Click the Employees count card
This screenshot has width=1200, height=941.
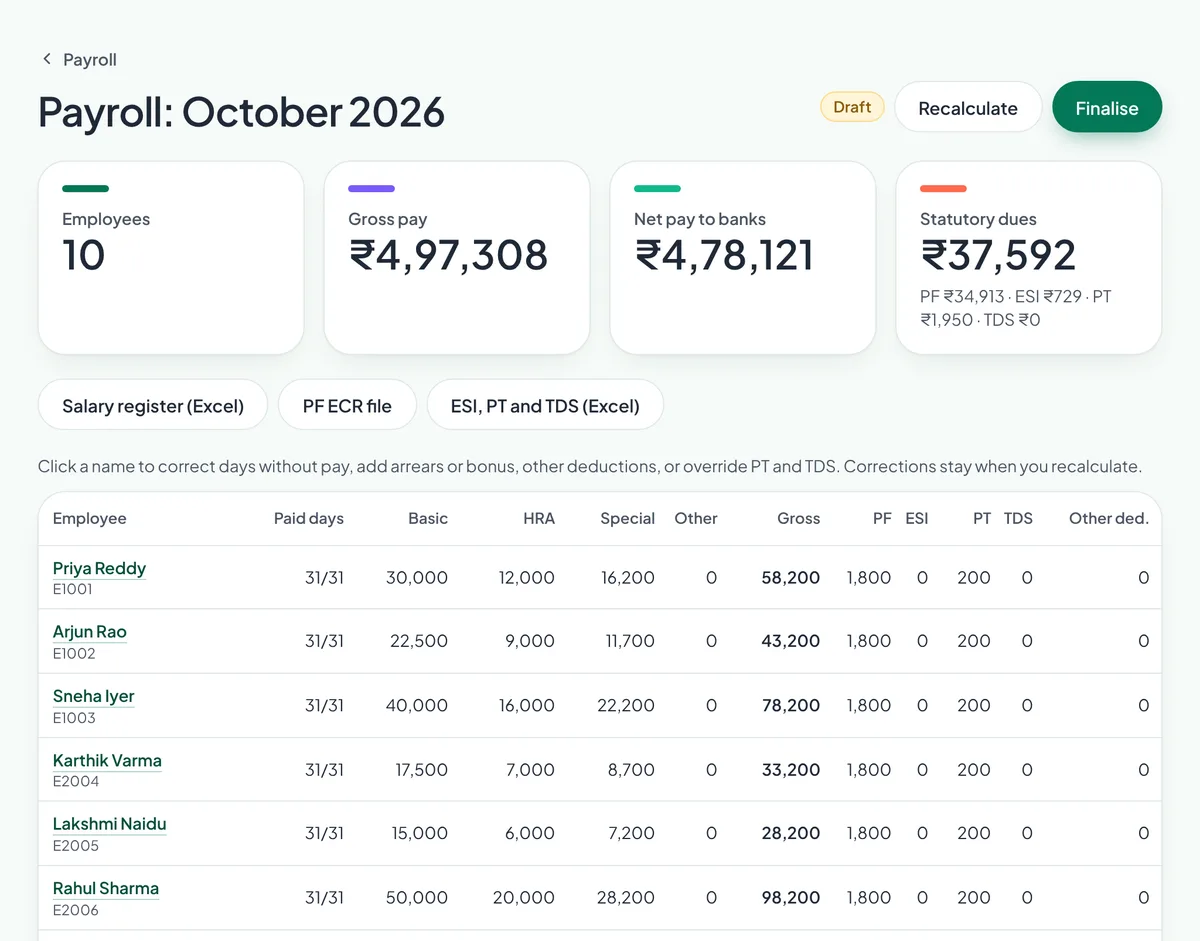171,258
